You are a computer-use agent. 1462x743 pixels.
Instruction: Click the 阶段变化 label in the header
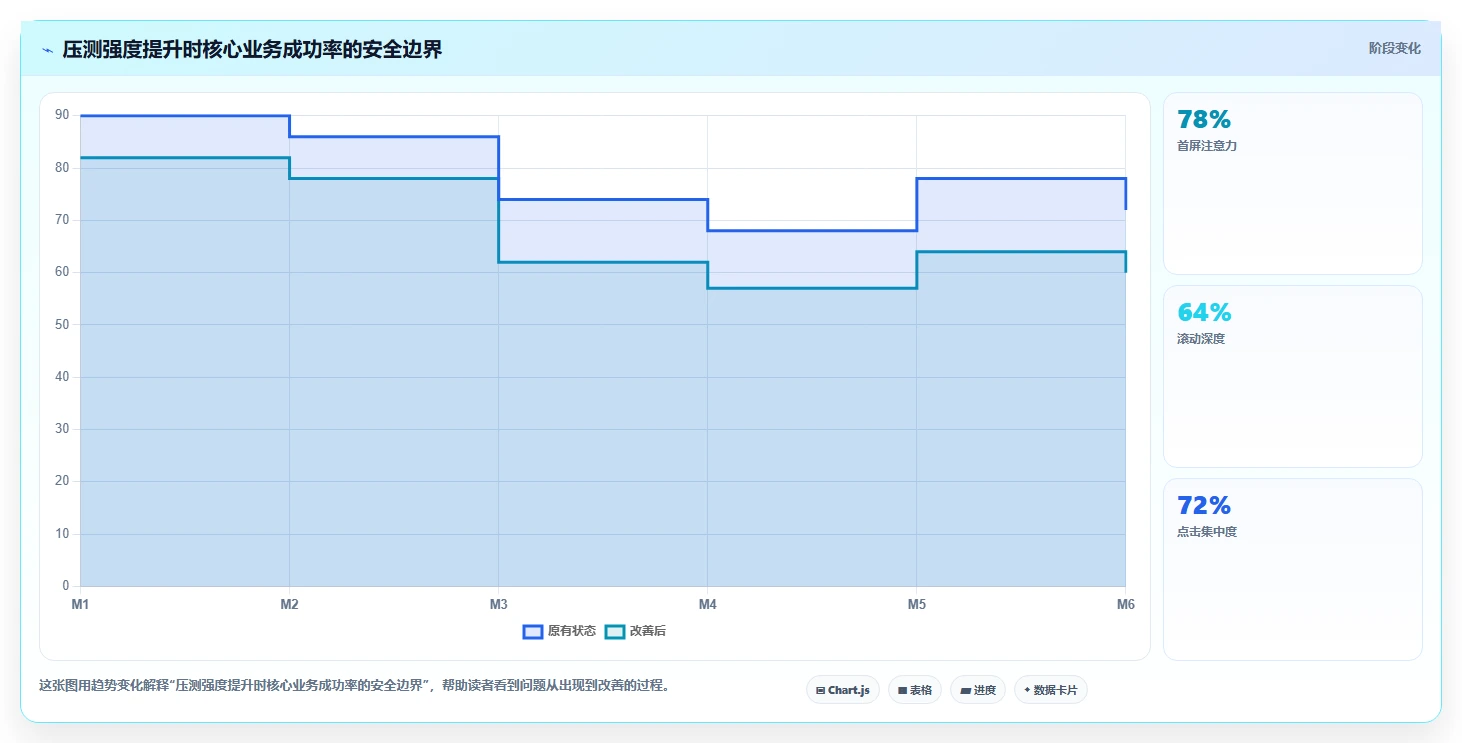click(1395, 49)
